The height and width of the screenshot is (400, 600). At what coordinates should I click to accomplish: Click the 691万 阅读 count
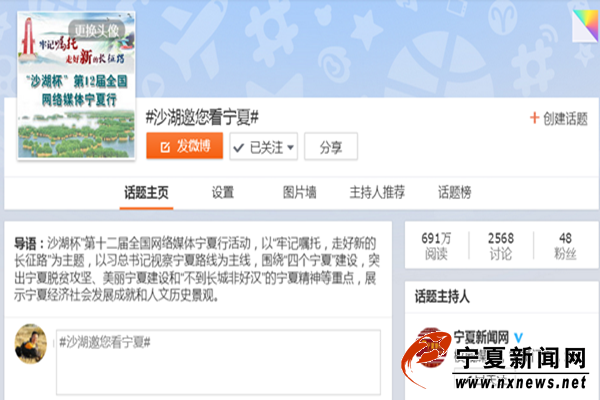coord(436,246)
